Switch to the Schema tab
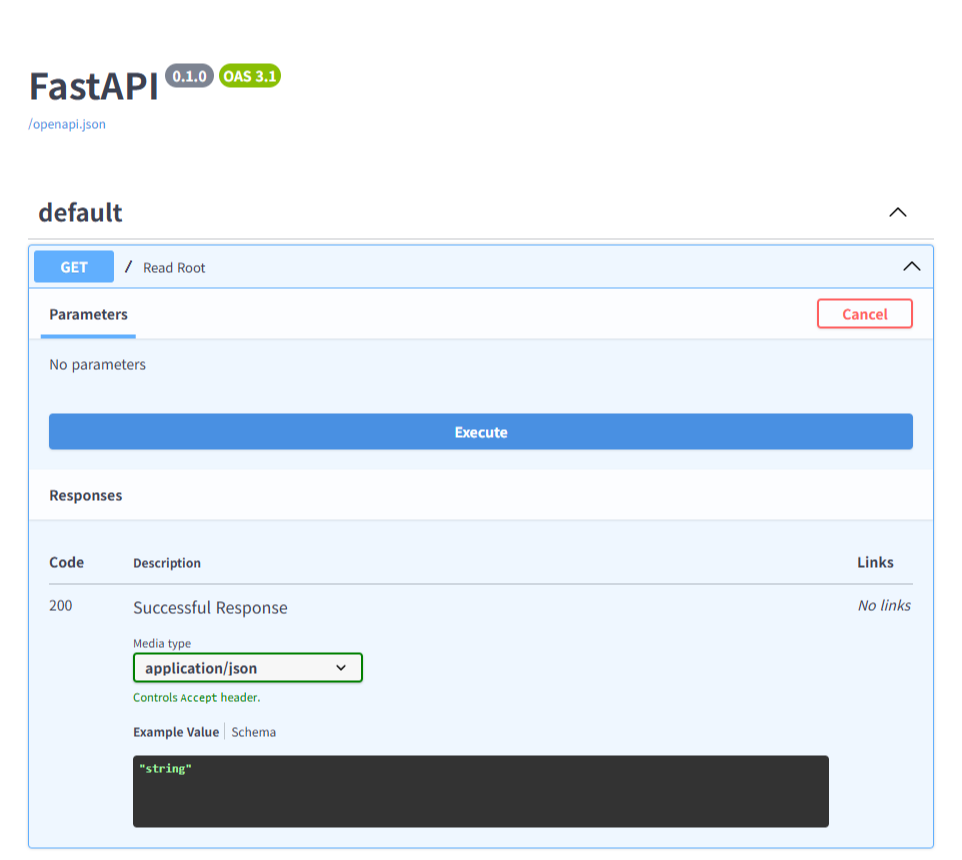962x860 pixels. [253, 732]
